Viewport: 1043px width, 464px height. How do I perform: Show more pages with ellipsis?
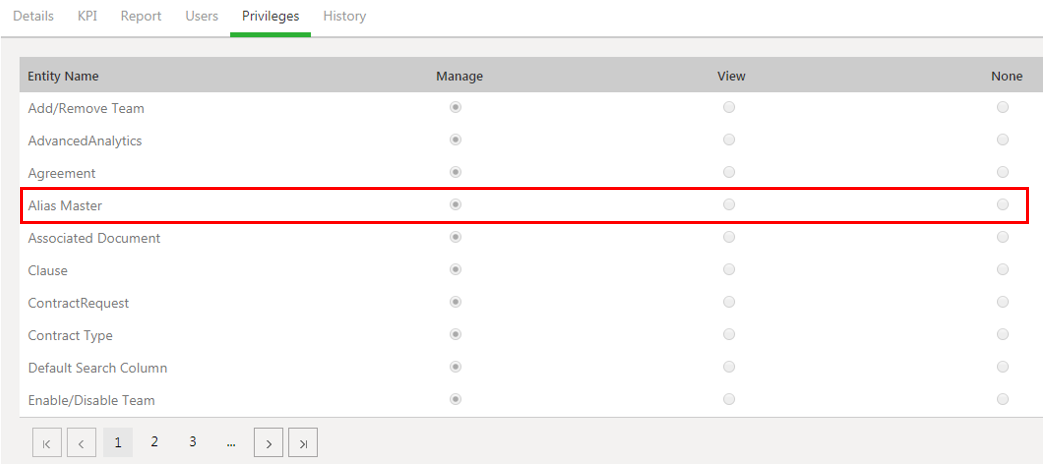231,442
